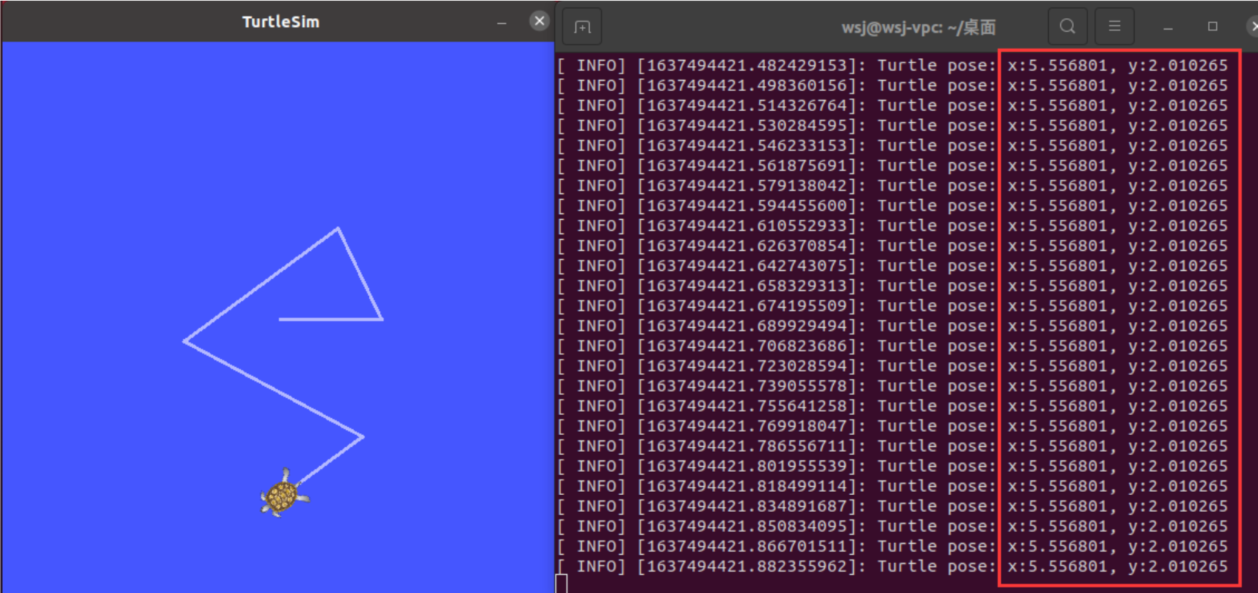Image resolution: width=1258 pixels, height=593 pixels.
Task: Select log line with timestamp 1637494421.755641258
Action: 893,406
